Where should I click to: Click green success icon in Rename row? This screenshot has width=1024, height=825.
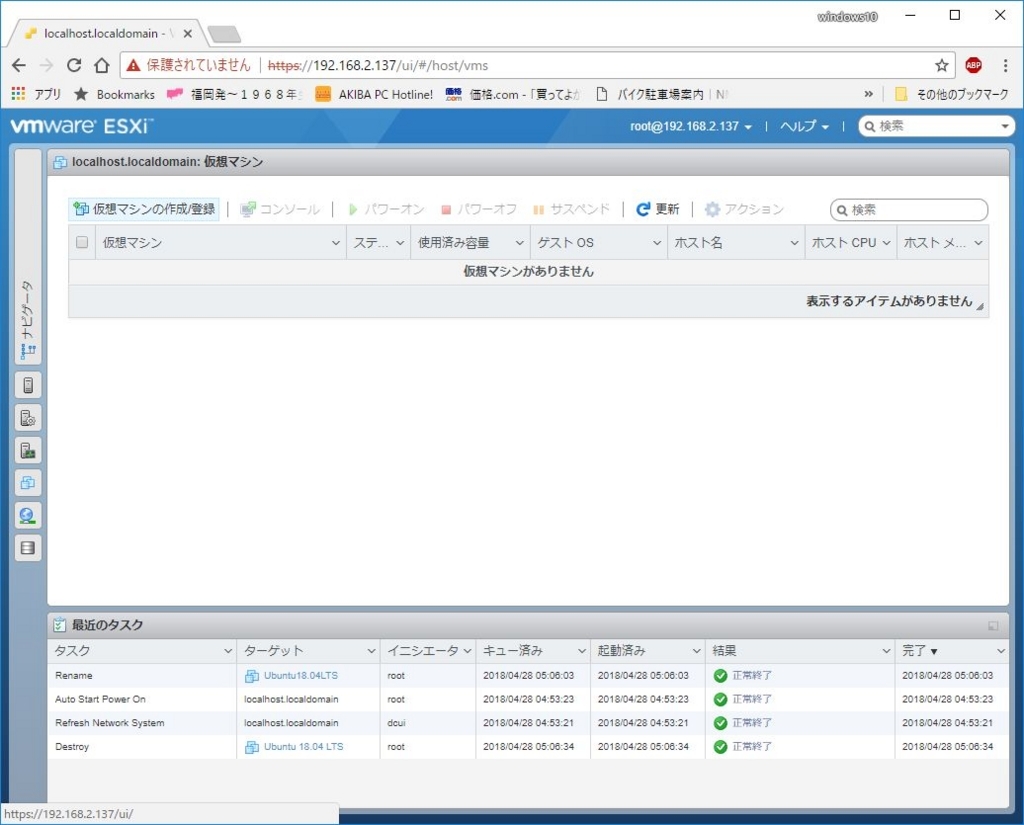(x=720, y=676)
